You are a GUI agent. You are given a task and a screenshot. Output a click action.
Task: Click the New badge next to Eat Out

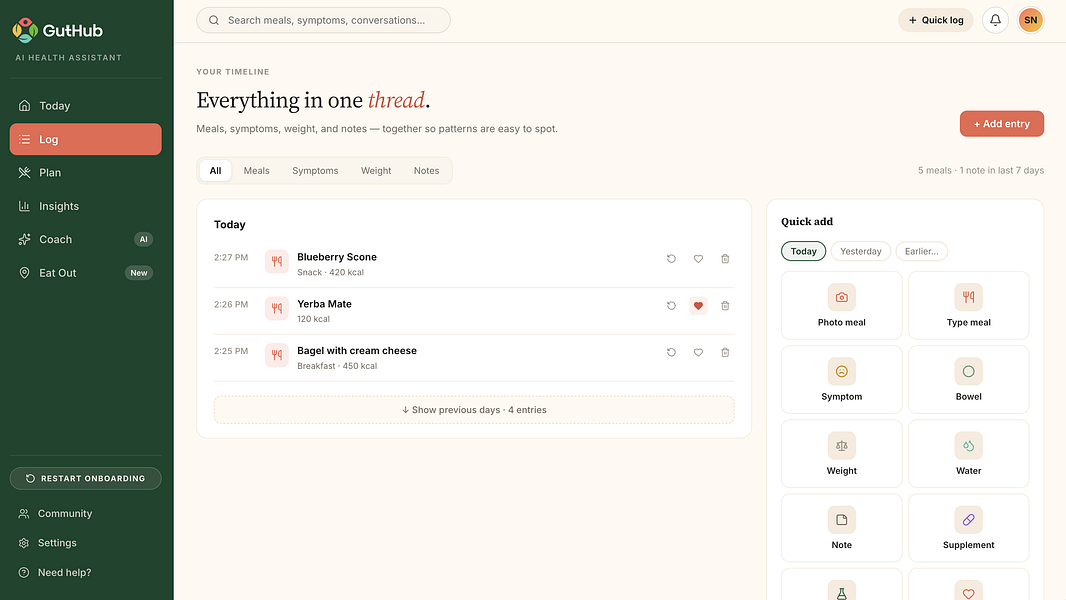(x=139, y=272)
